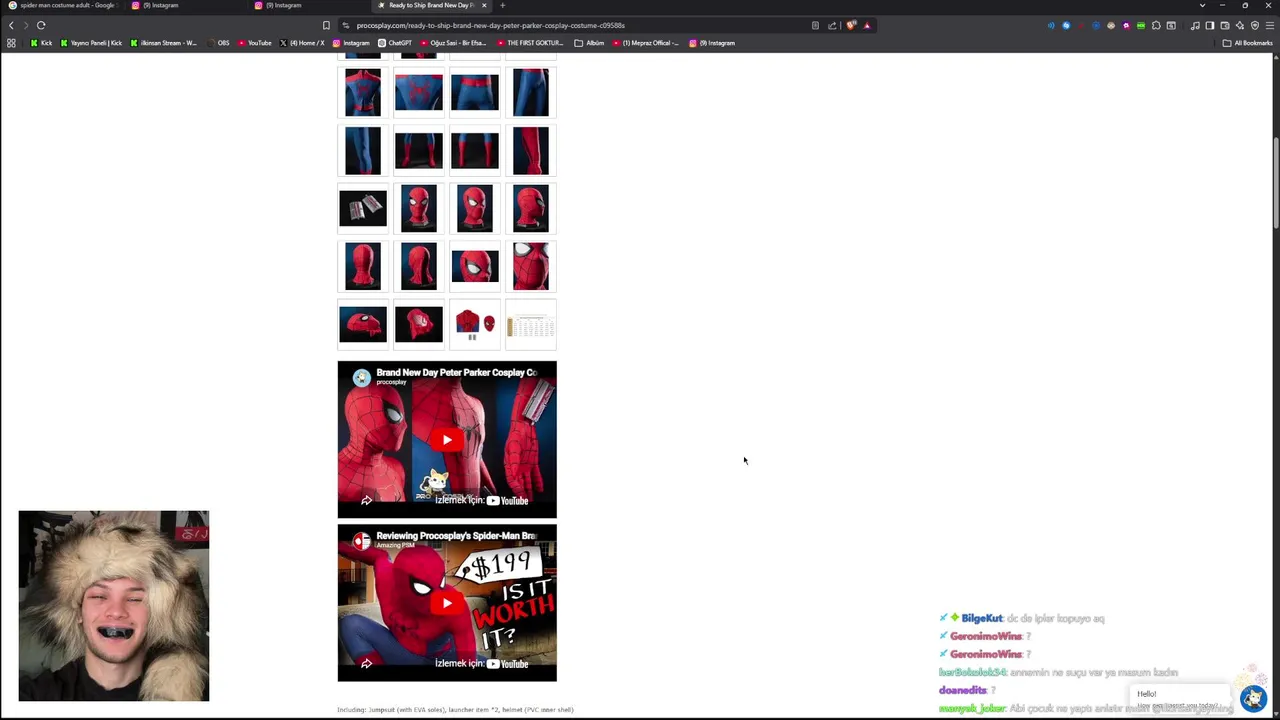Share the Reviewing Procosplay's Spider-Man video

tap(366, 663)
